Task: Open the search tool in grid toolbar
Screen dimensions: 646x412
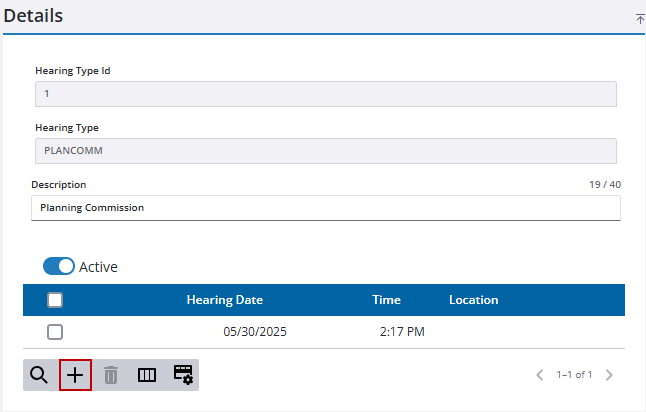Action: [39, 375]
